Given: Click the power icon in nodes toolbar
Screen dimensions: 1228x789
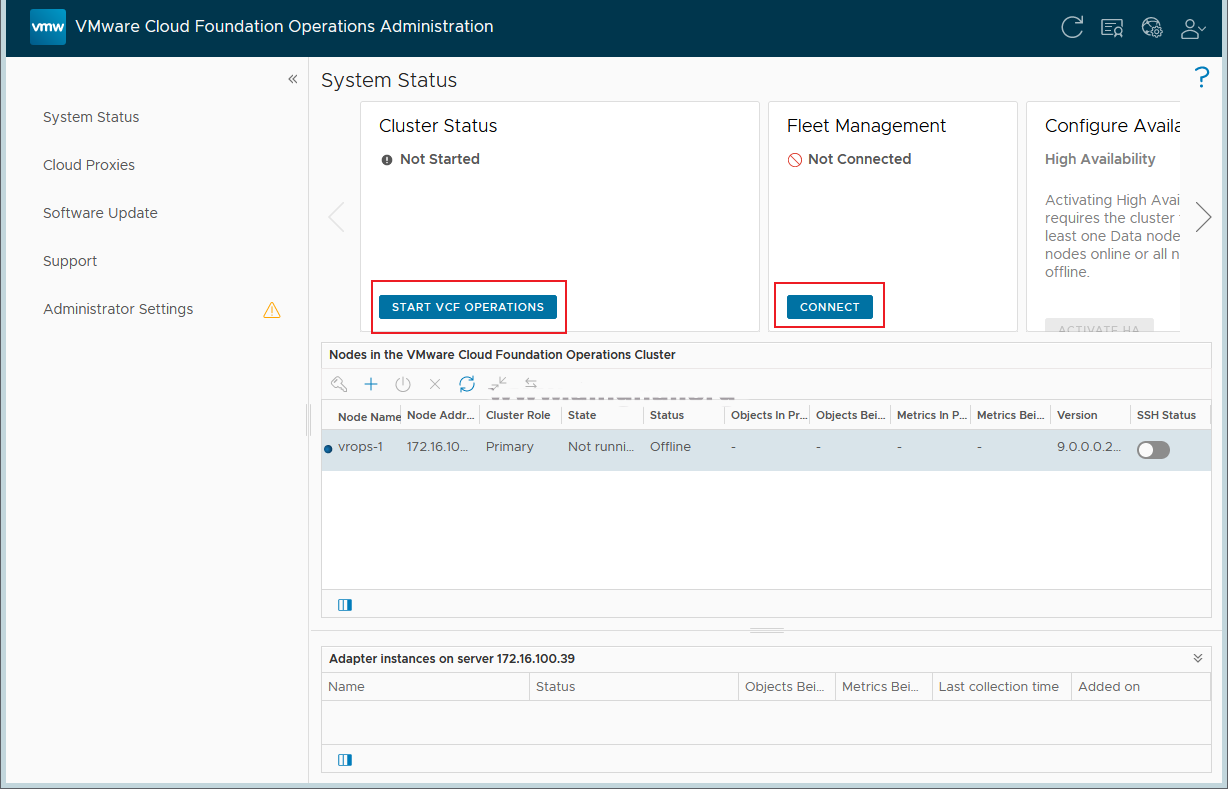Looking at the screenshot, I should (x=403, y=384).
